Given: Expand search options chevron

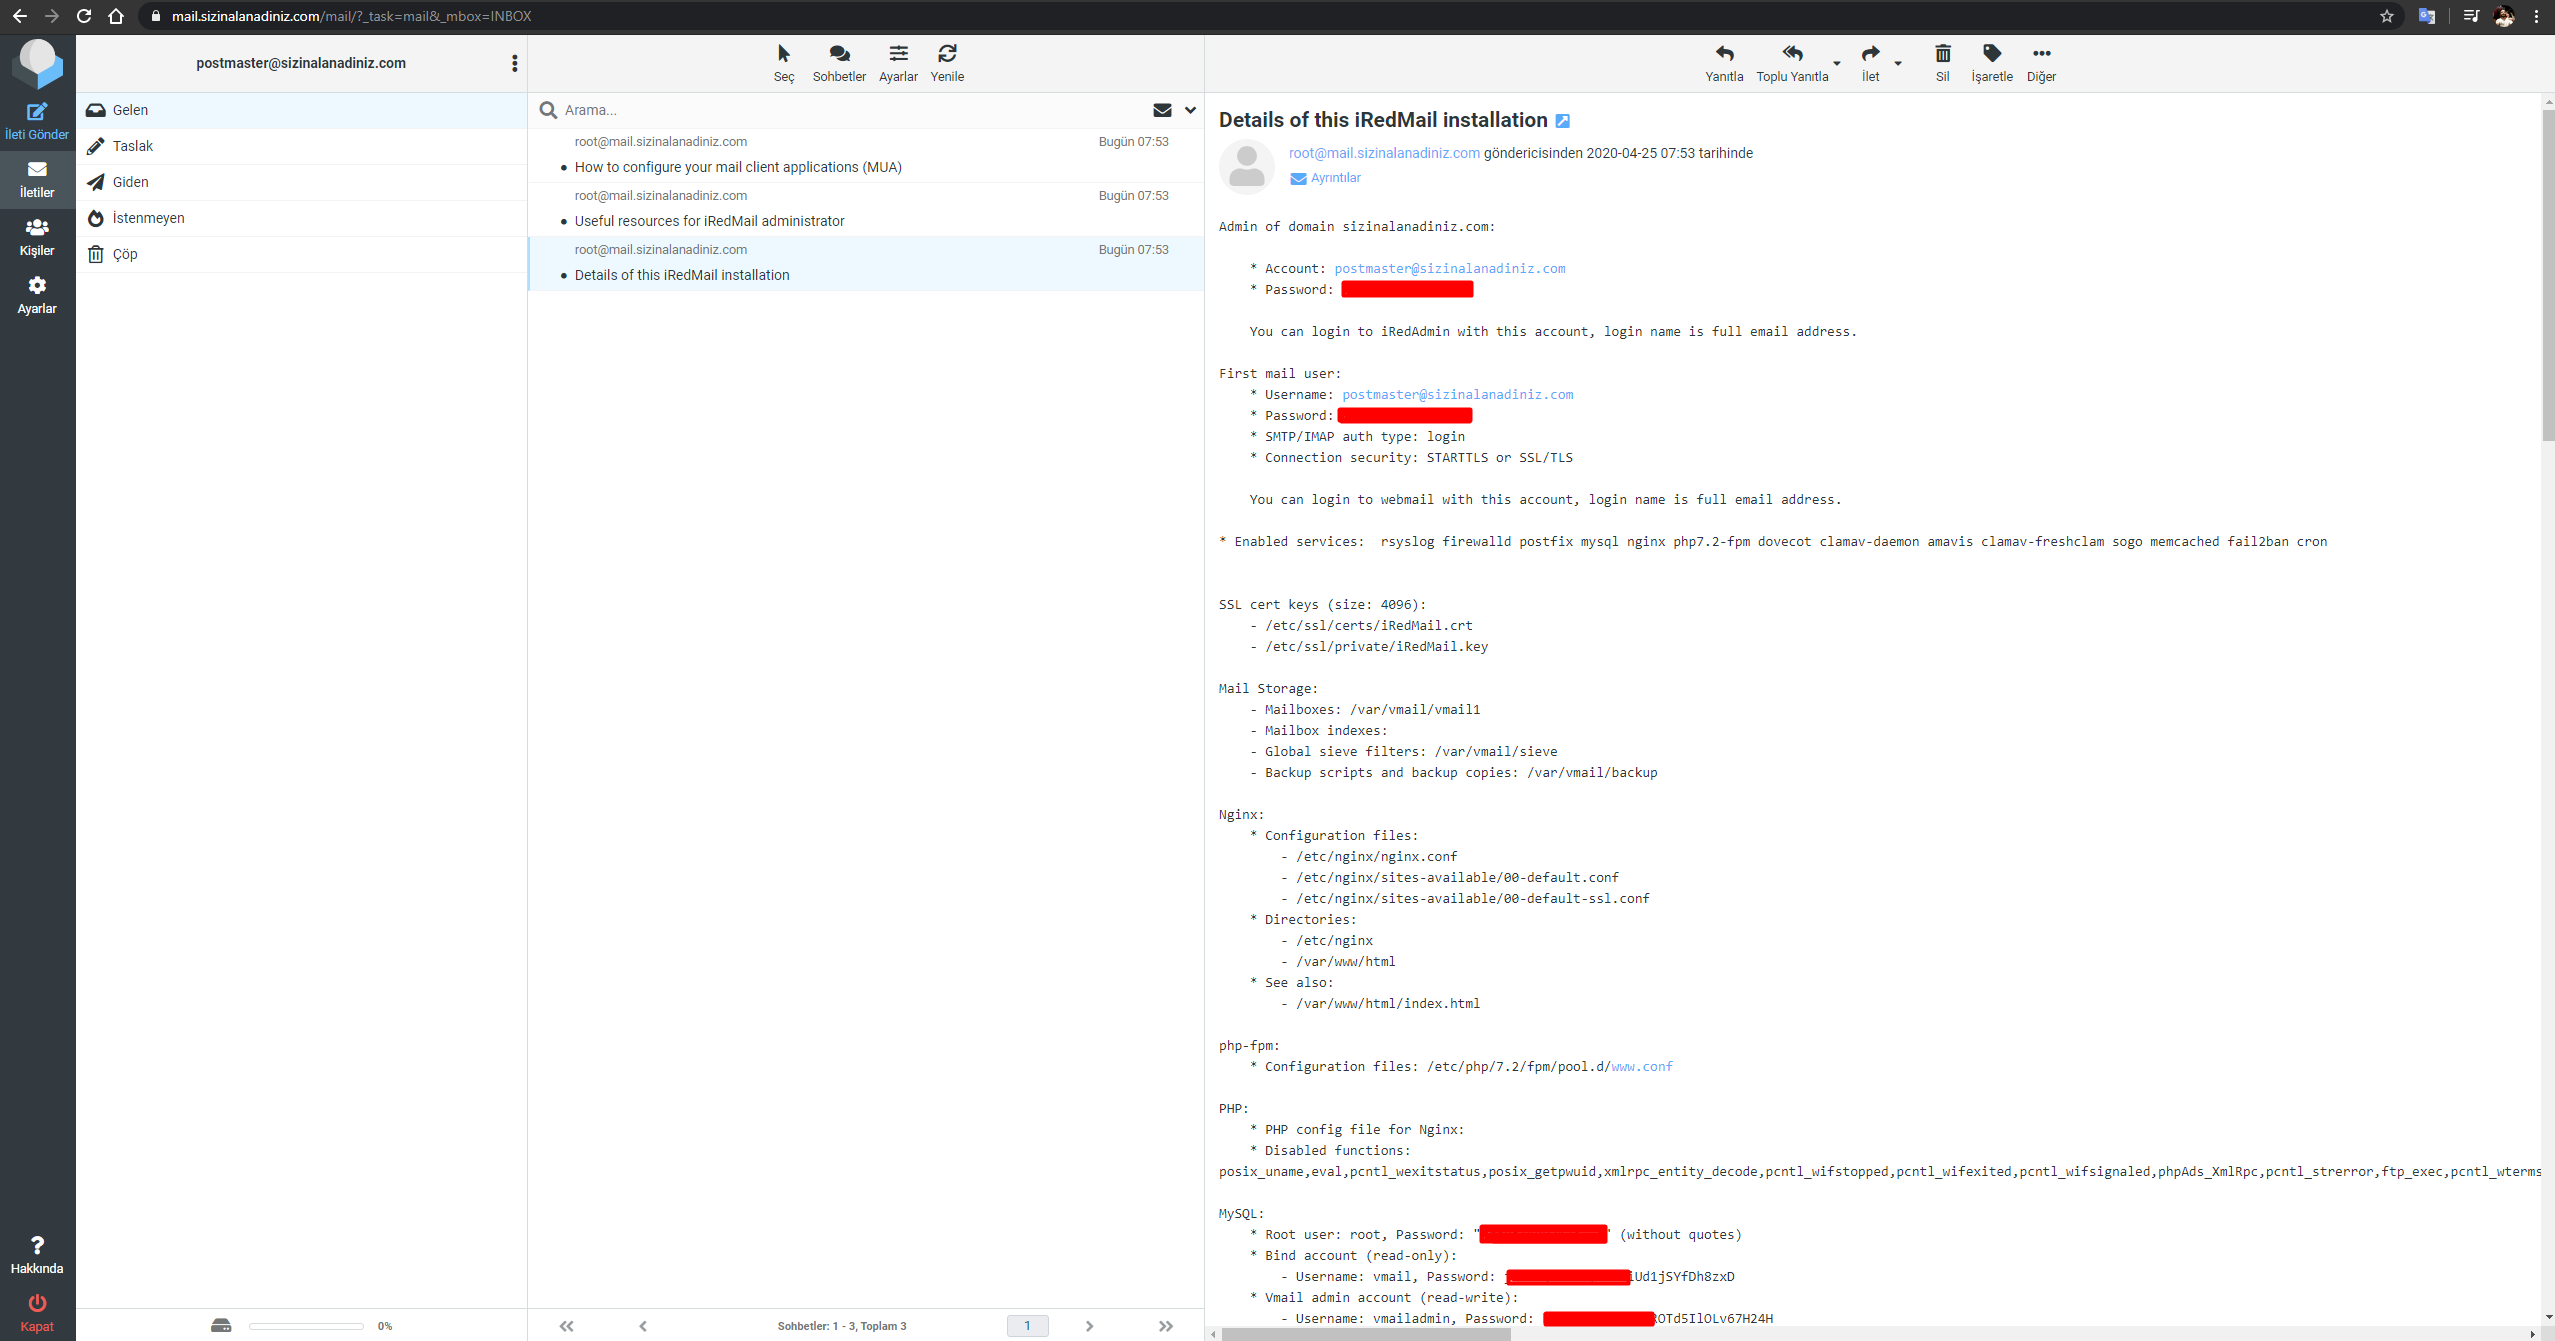Looking at the screenshot, I should coord(1190,110).
